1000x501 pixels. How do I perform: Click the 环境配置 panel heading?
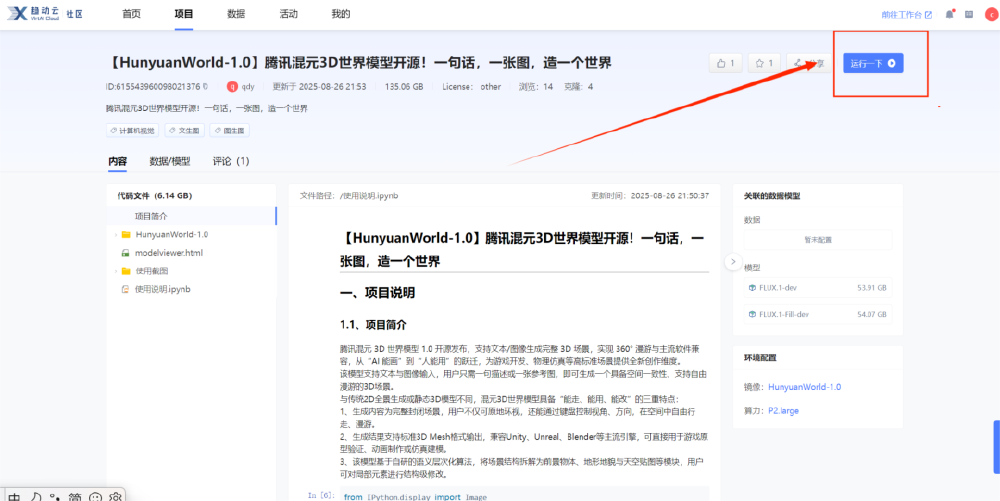(760, 358)
